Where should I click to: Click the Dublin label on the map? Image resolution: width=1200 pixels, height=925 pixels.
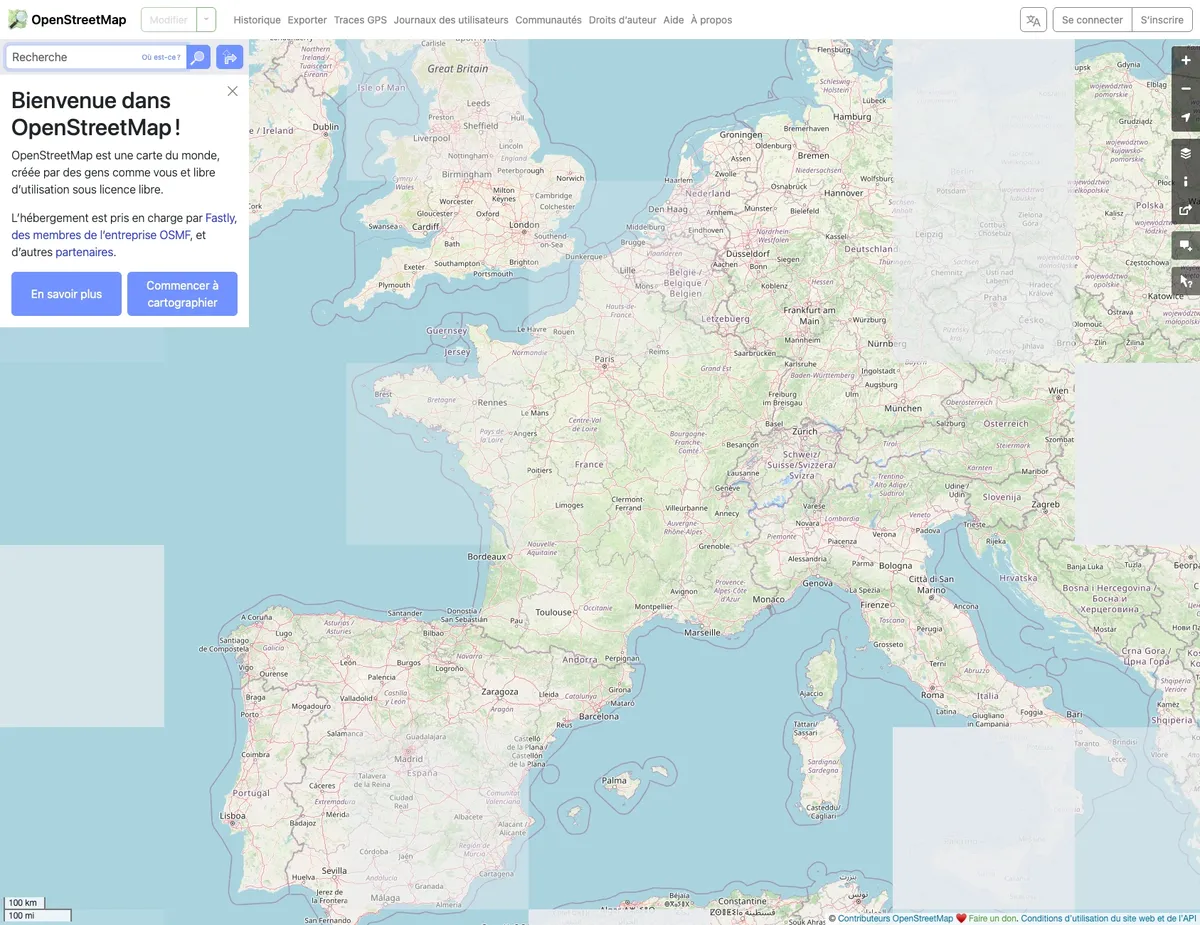tap(326, 127)
